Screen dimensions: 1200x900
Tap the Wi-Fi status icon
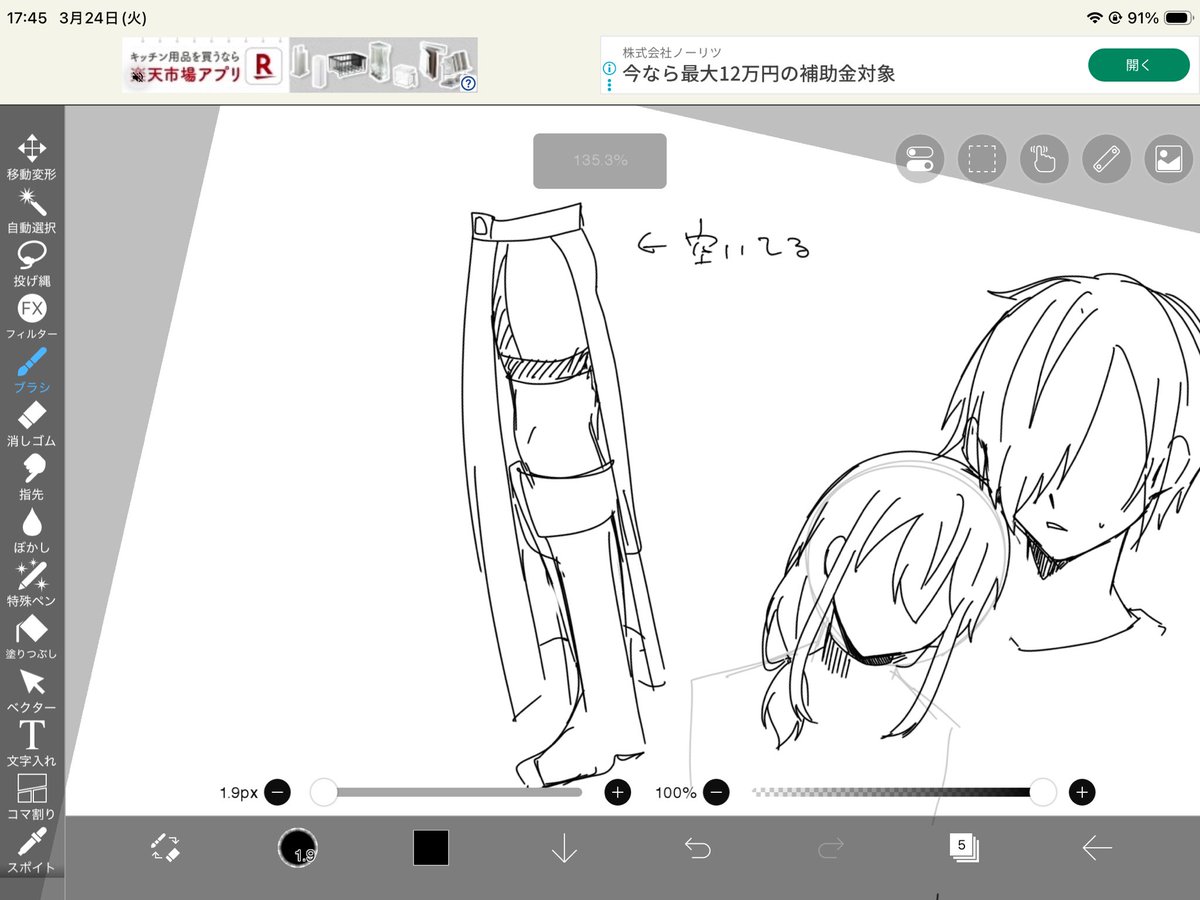point(1094,18)
